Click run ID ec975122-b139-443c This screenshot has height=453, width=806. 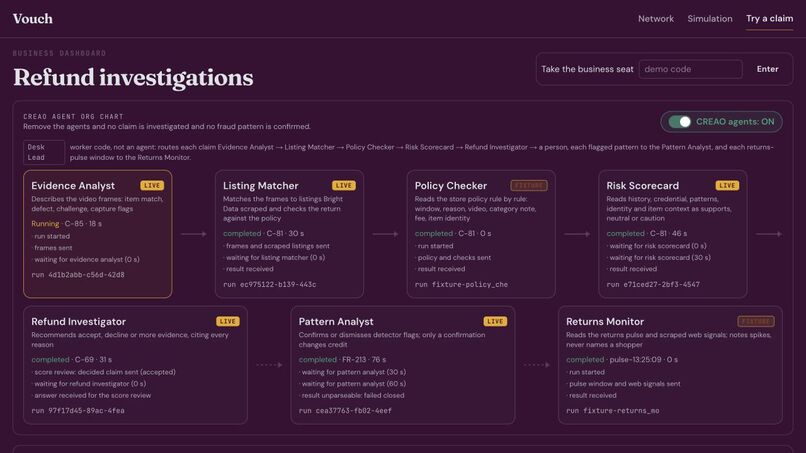270,284
